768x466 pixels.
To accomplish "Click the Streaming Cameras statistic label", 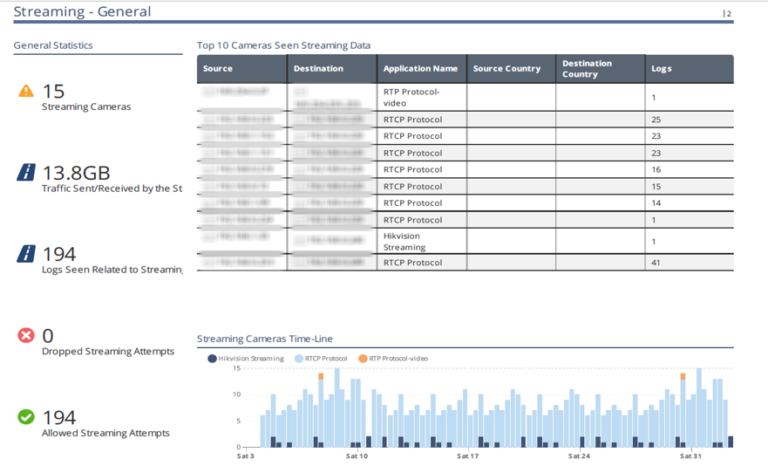I will pos(86,107).
